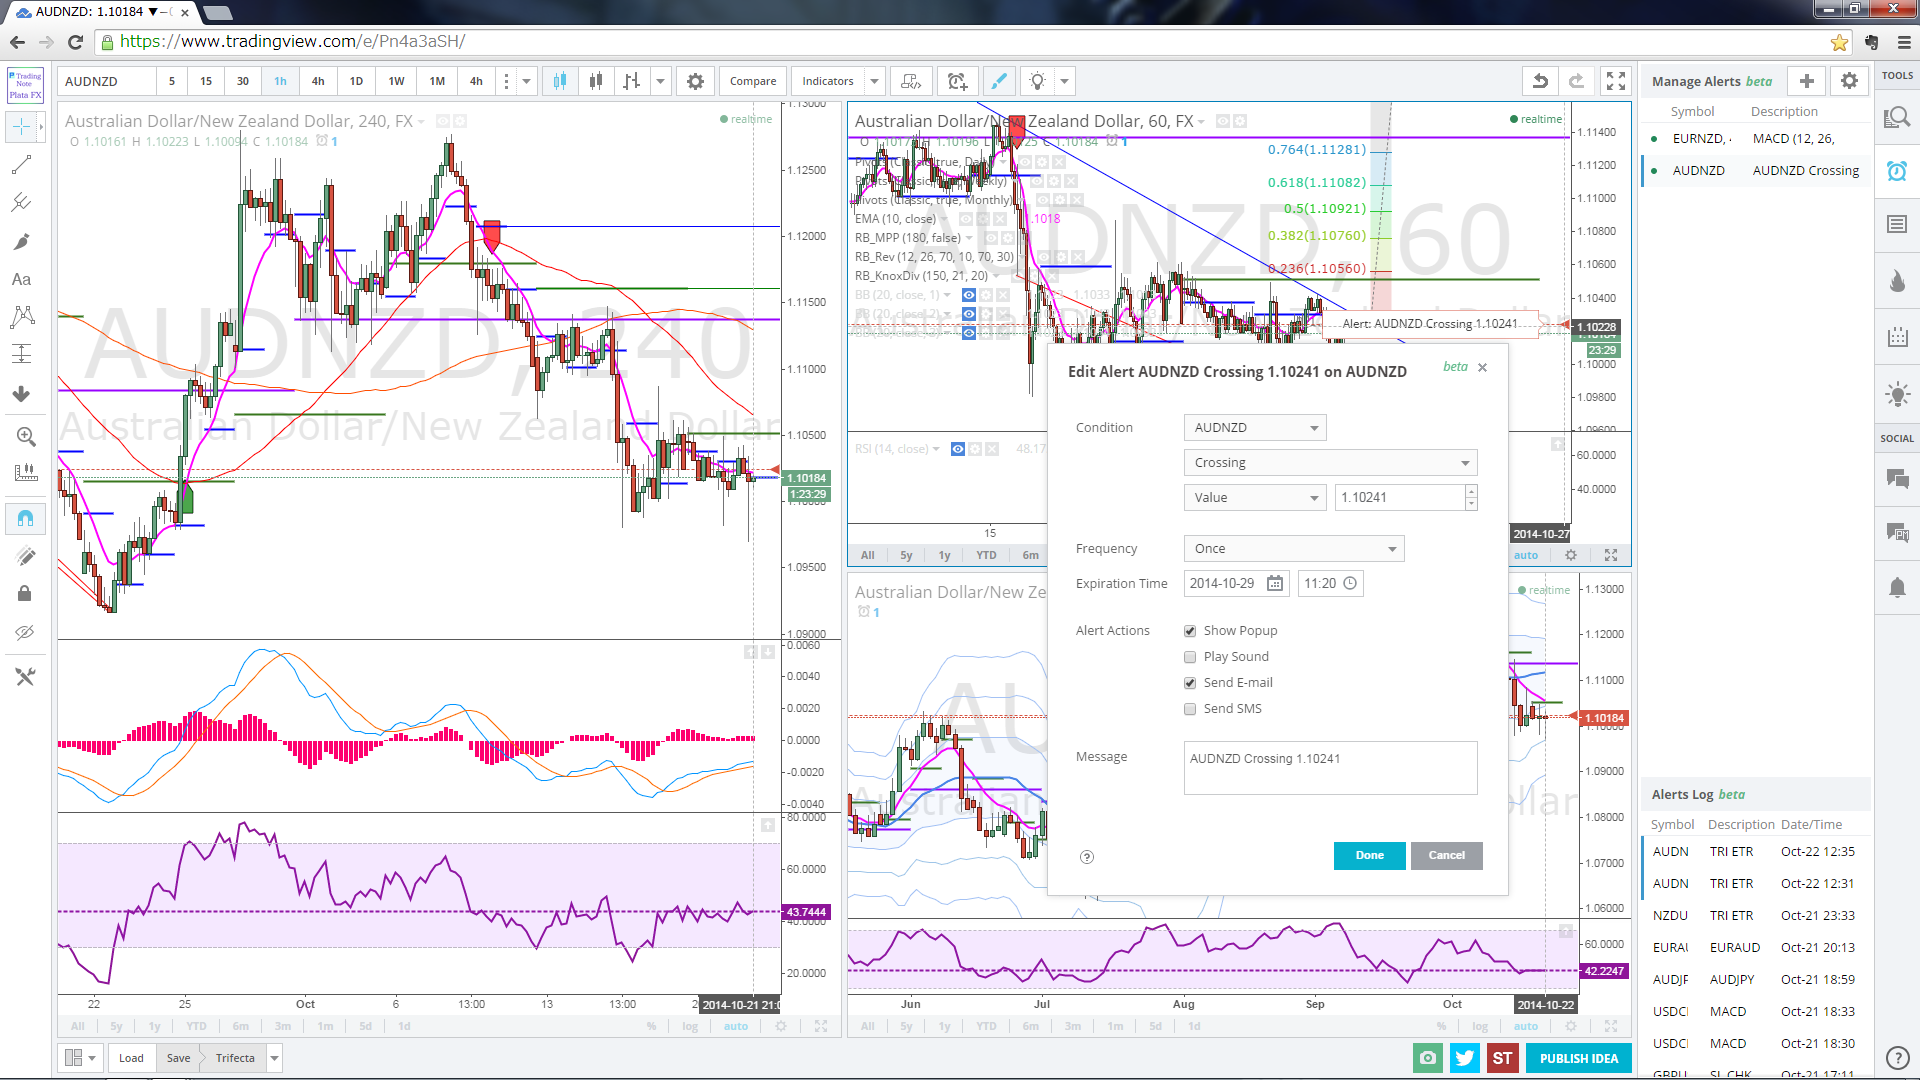The width and height of the screenshot is (1920, 1080).
Task: Open the Value dropdown
Action: (1255, 498)
